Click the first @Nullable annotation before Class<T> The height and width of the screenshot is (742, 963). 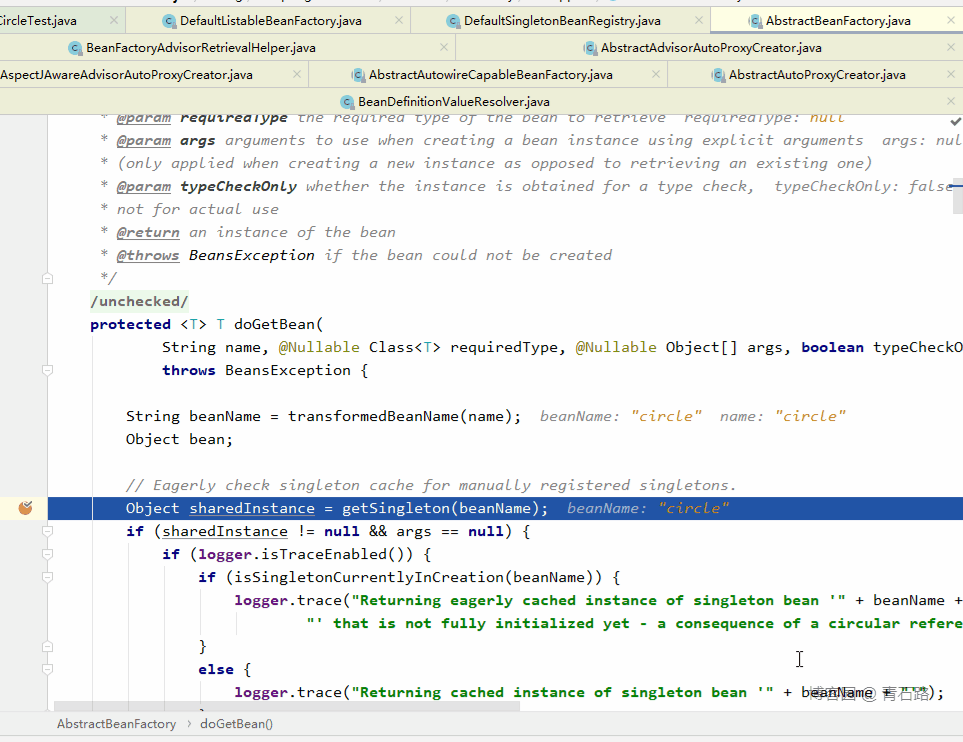tap(319, 348)
